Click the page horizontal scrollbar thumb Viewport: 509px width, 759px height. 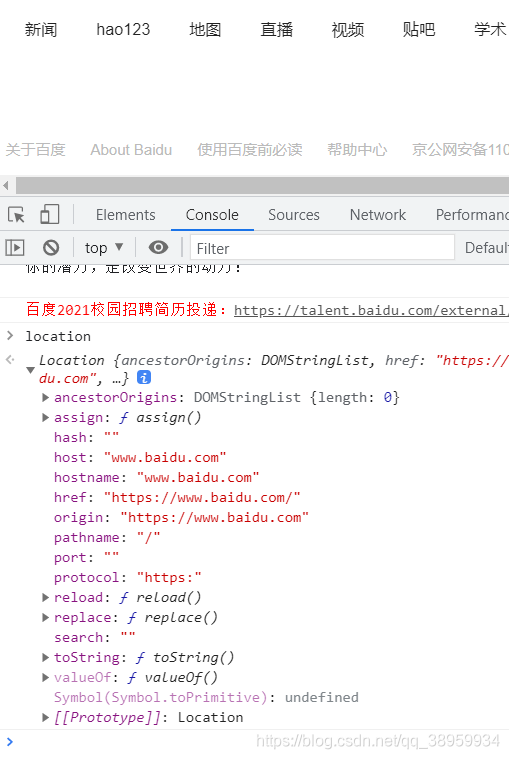tap(263, 185)
